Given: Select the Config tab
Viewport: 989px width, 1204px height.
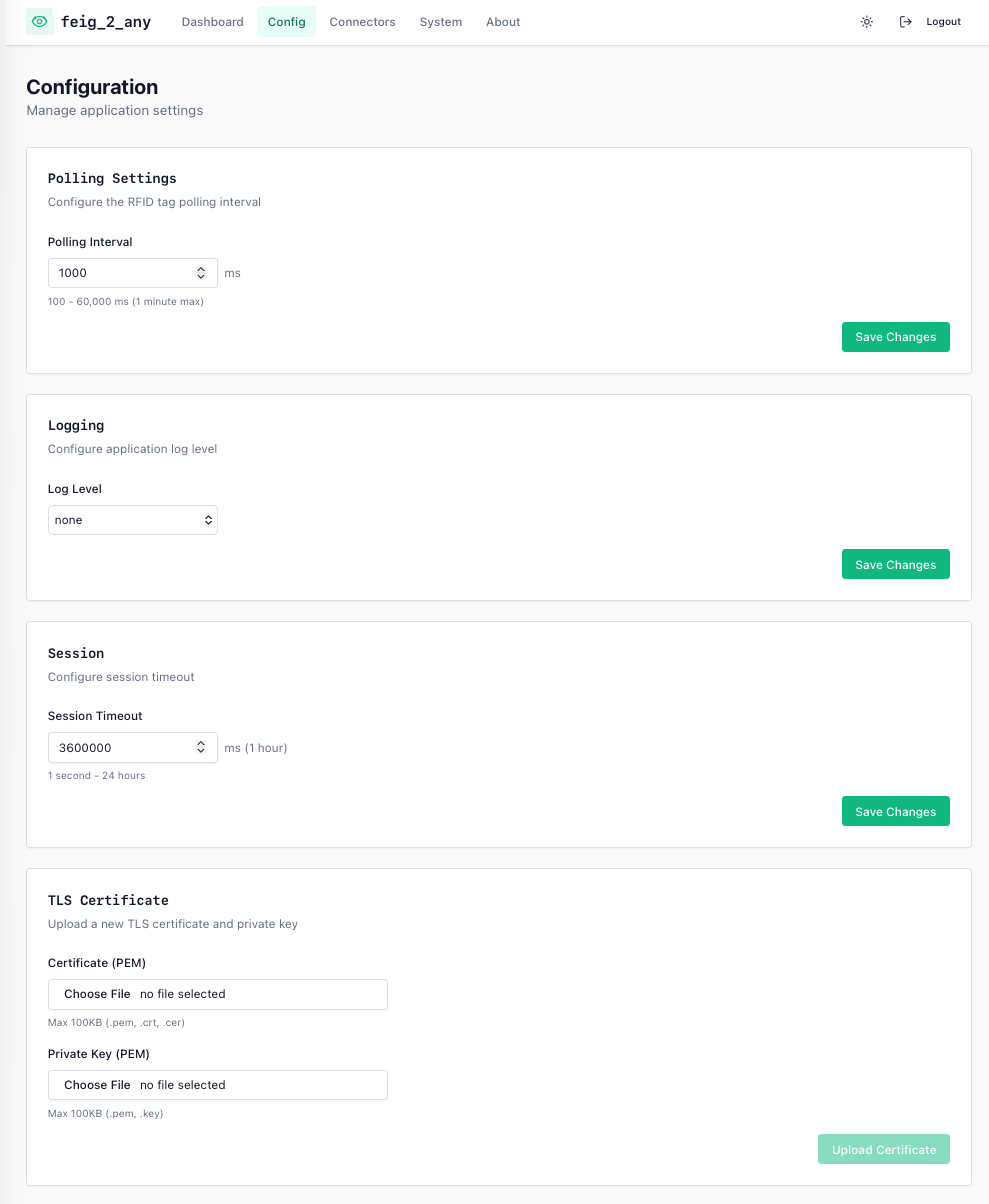Looking at the screenshot, I should pyautogui.click(x=287, y=22).
